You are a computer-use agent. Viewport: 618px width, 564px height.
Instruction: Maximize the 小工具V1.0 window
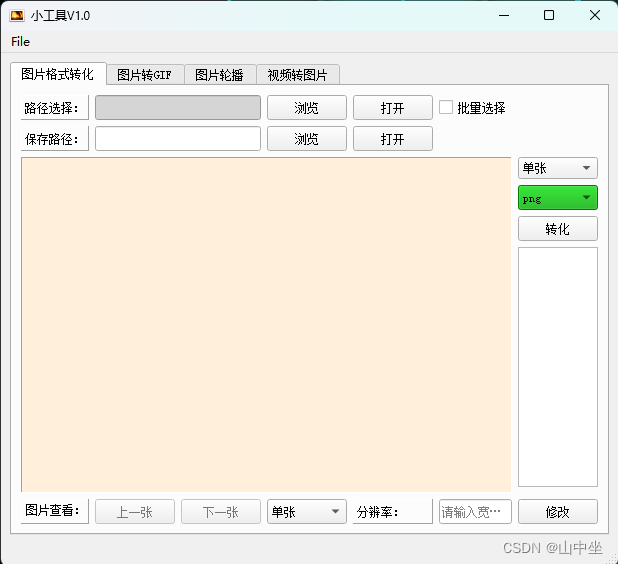(x=549, y=15)
